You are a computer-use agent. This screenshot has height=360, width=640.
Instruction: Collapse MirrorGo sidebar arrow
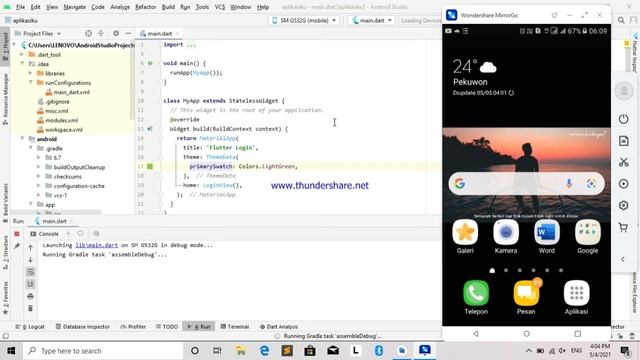pyautogui.click(x=623, y=259)
